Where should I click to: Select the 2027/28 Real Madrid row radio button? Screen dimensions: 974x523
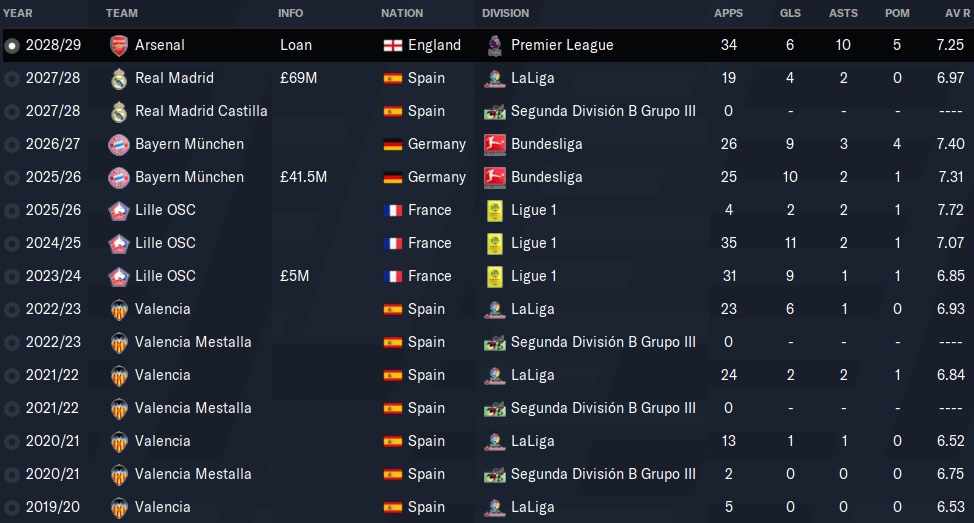pos(12,79)
